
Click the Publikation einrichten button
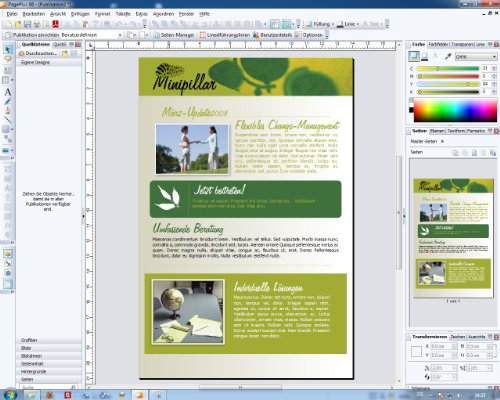[32, 35]
